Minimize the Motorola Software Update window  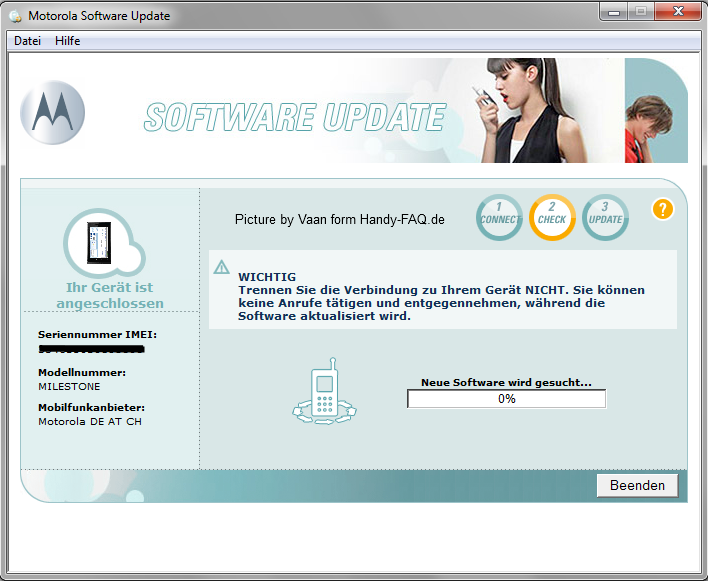click(x=614, y=11)
